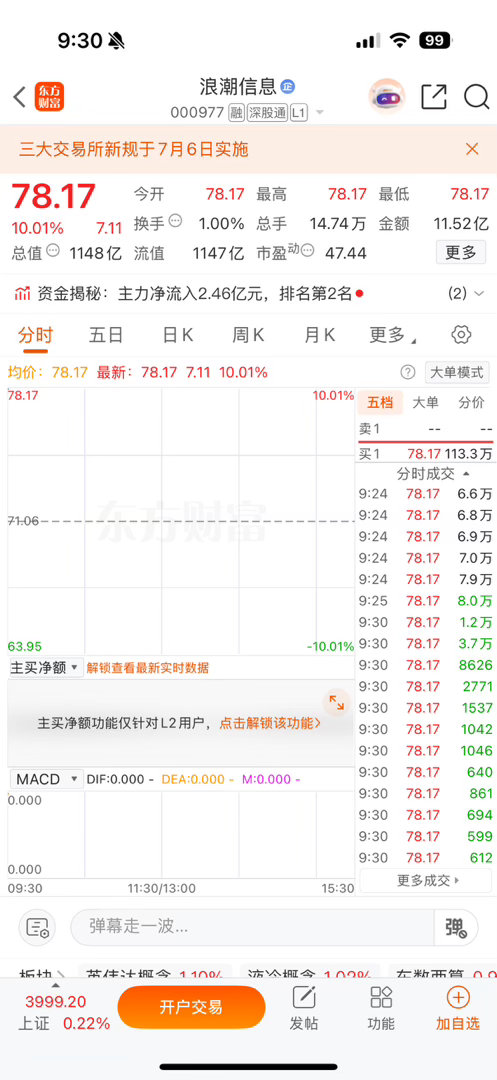Select the trade row with volume 1537
This screenshot has width=497, height=1080.
[425, 707]
